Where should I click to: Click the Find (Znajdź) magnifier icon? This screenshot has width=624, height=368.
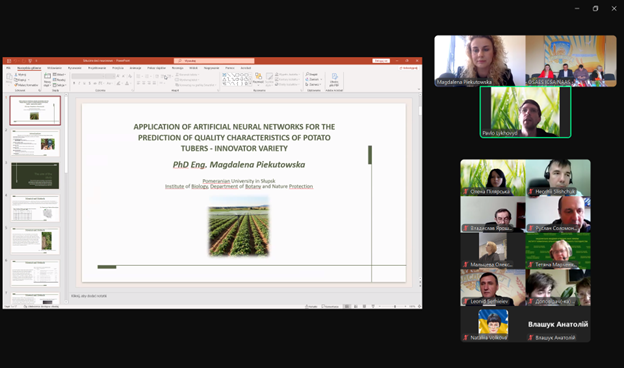(307, 74)
